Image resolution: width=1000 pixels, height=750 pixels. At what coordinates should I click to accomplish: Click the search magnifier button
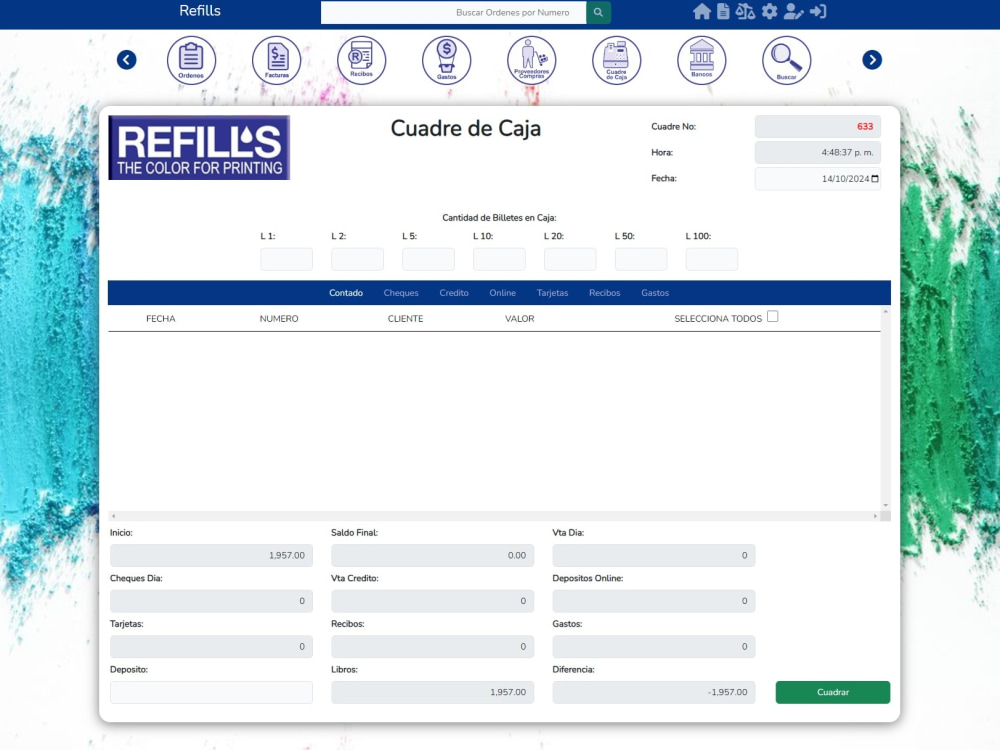click(598, 12)
